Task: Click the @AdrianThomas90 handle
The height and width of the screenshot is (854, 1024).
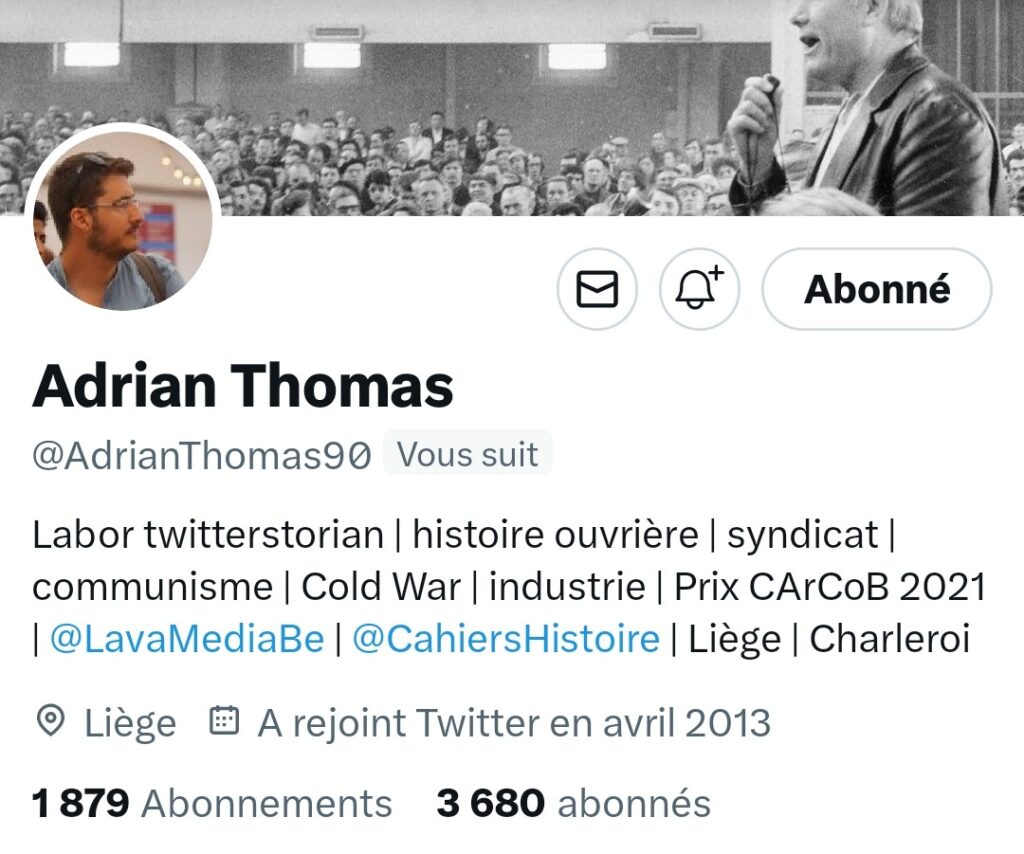Action: pyautogui.click(x=202, y=455)
